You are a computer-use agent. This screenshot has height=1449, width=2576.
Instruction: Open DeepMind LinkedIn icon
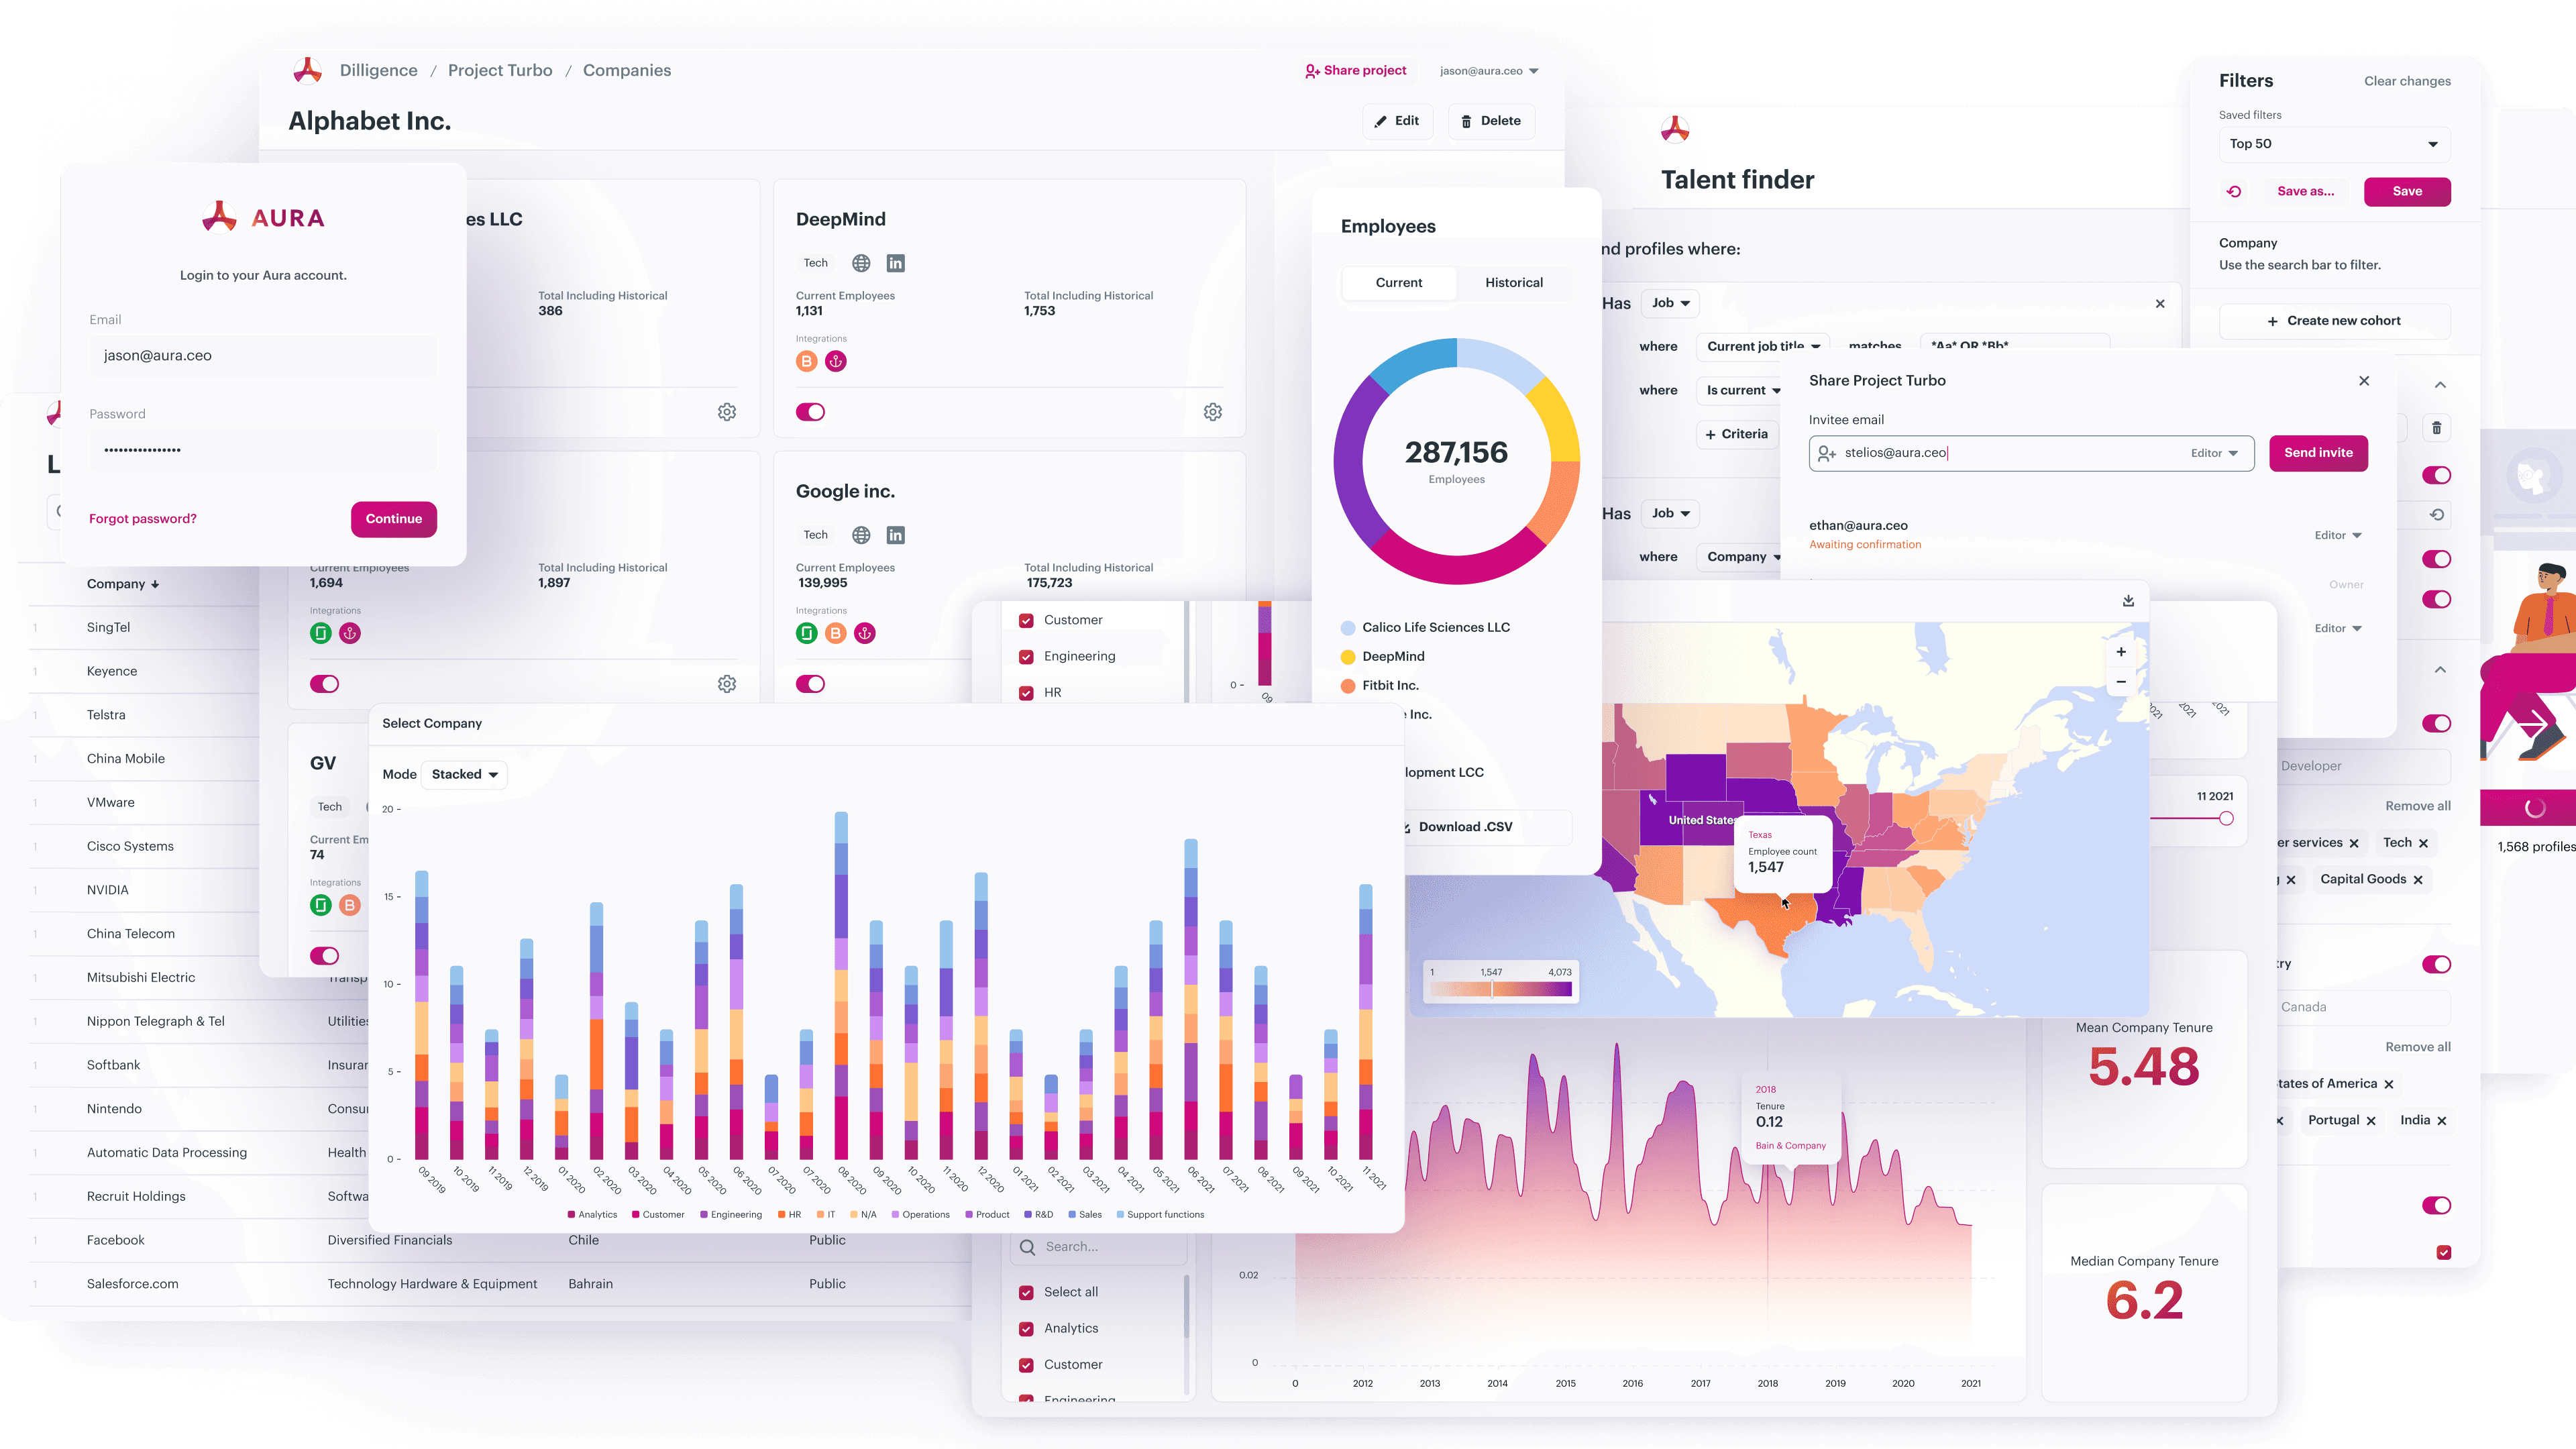coord(896,263)
